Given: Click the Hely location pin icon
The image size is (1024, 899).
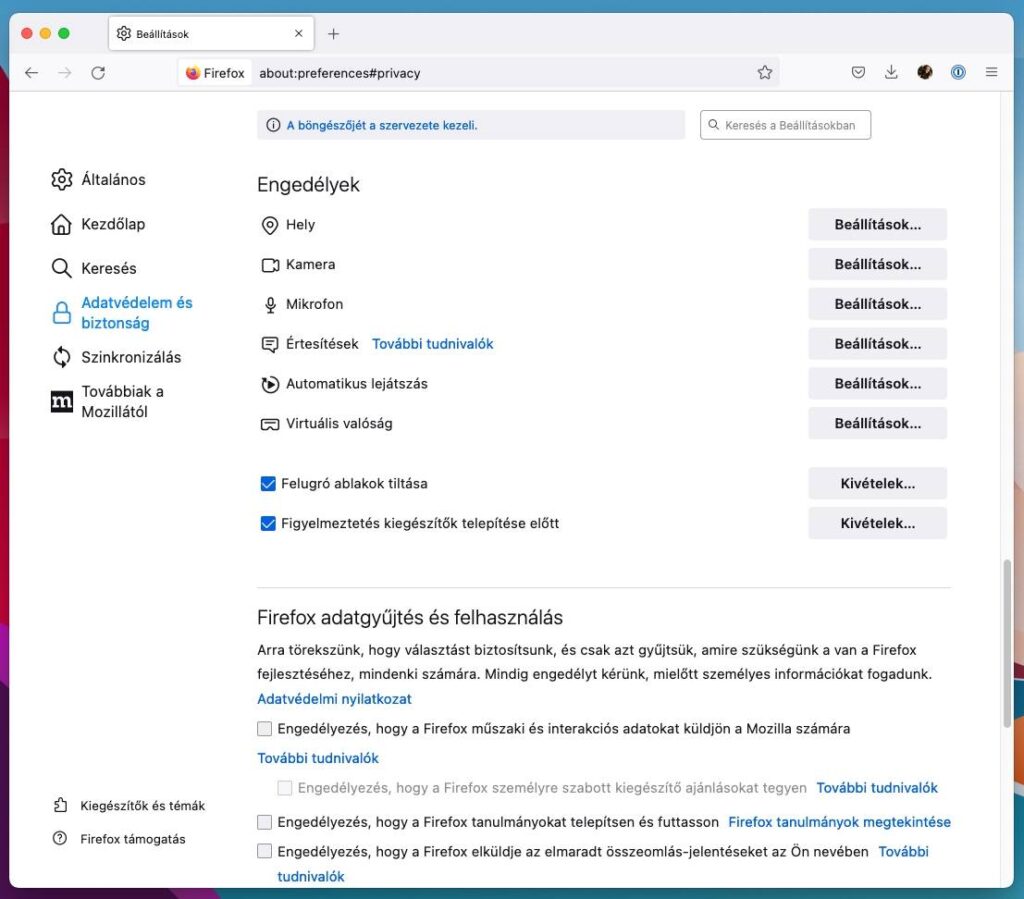Looking at the screenshot, I should pyautogui.click(x=270, y=225).
